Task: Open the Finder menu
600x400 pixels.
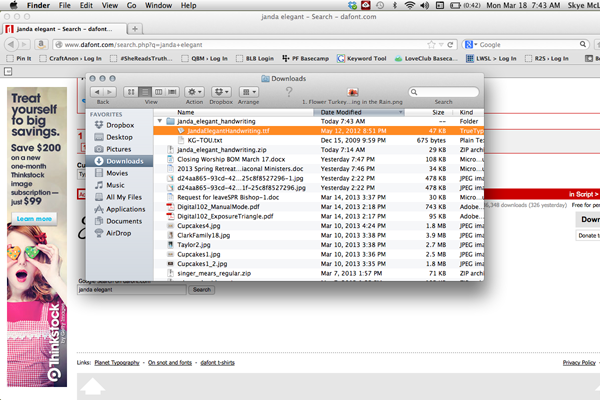Action: pos(38,5)
